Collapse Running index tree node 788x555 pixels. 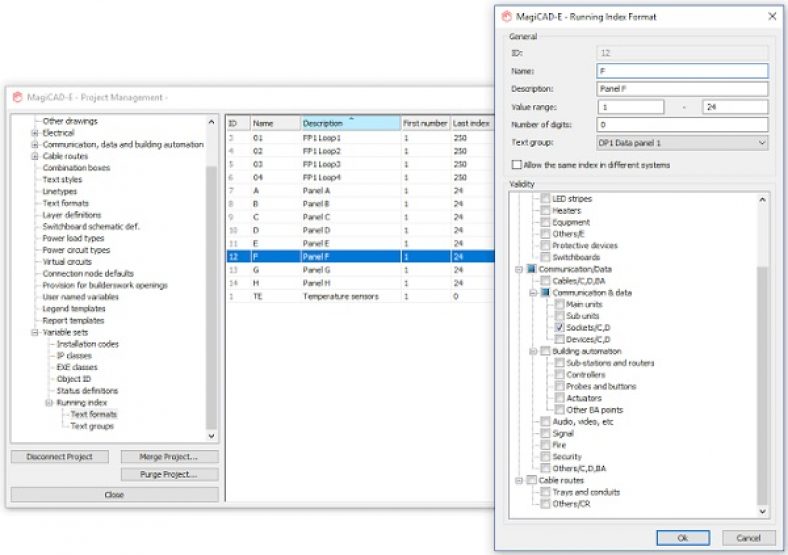pos(49,403)
